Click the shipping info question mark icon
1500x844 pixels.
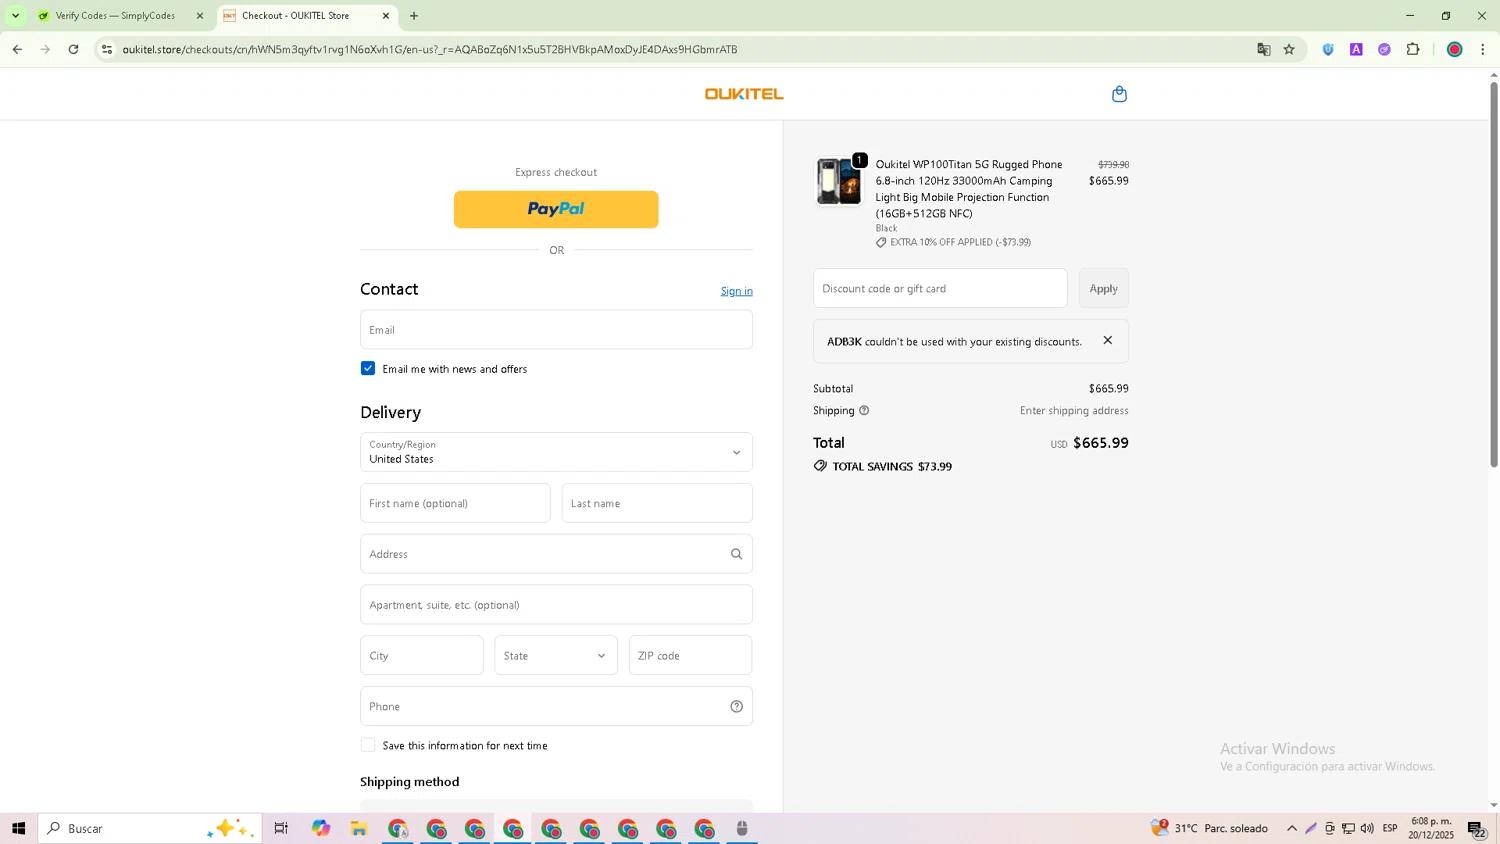tap(864, 411)
